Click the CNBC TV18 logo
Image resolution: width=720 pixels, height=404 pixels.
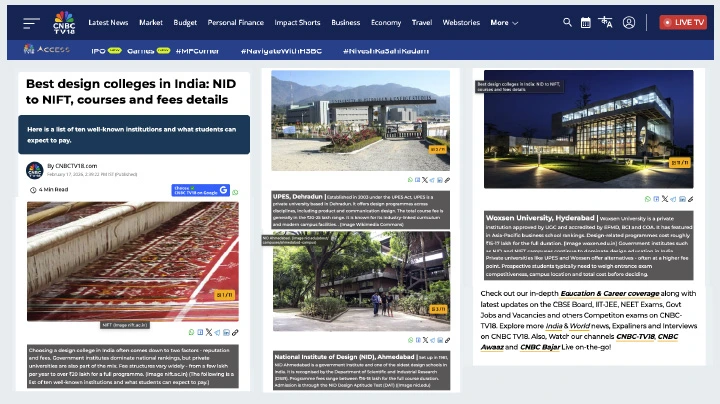(x=63, y=21)
